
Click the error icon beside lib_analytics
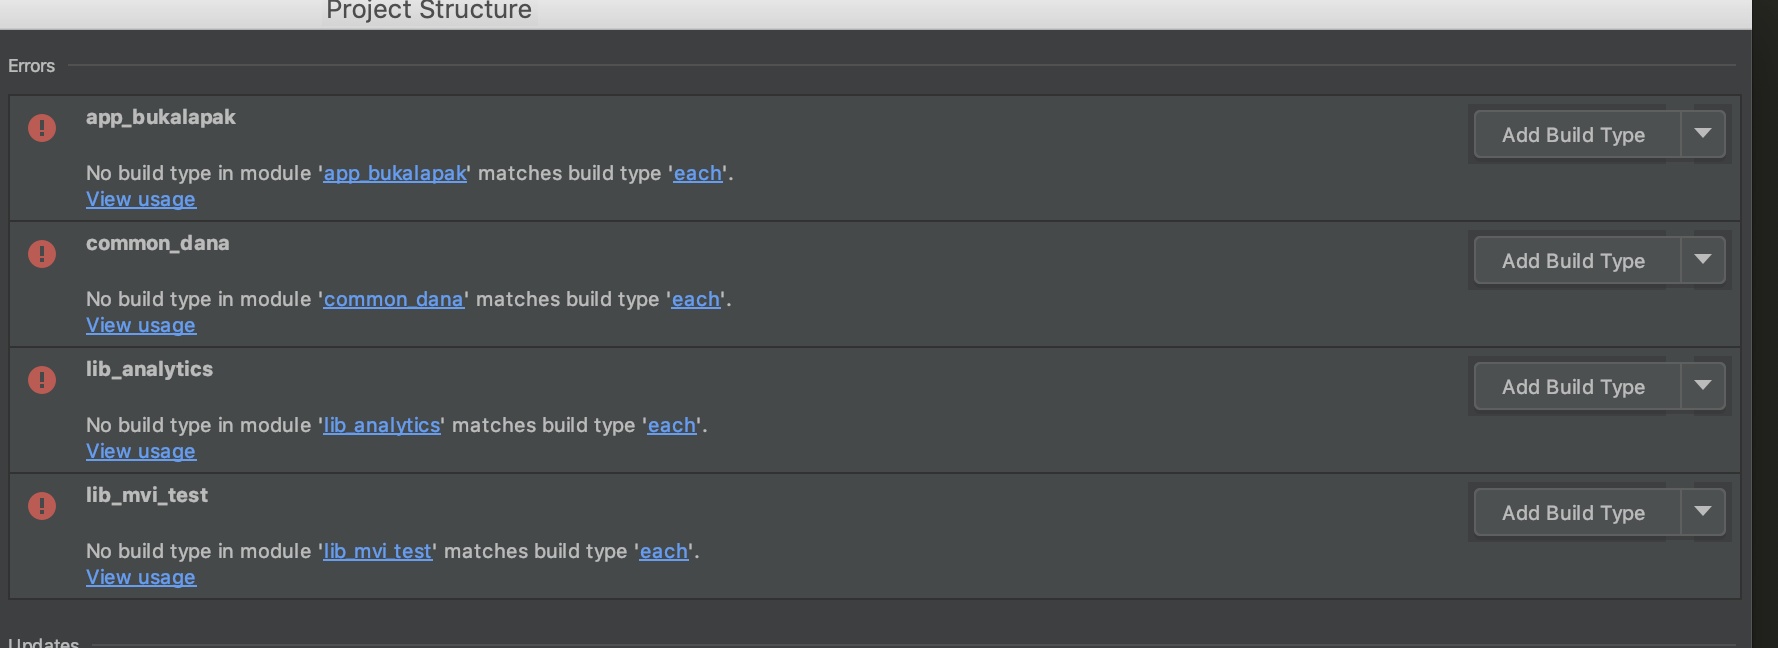click(x=42, y=380)
